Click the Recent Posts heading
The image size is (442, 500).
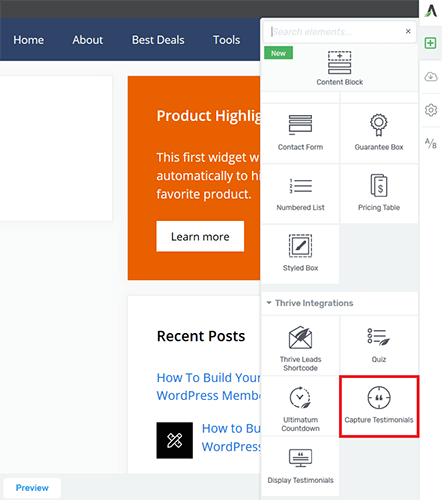pos(201,336)
